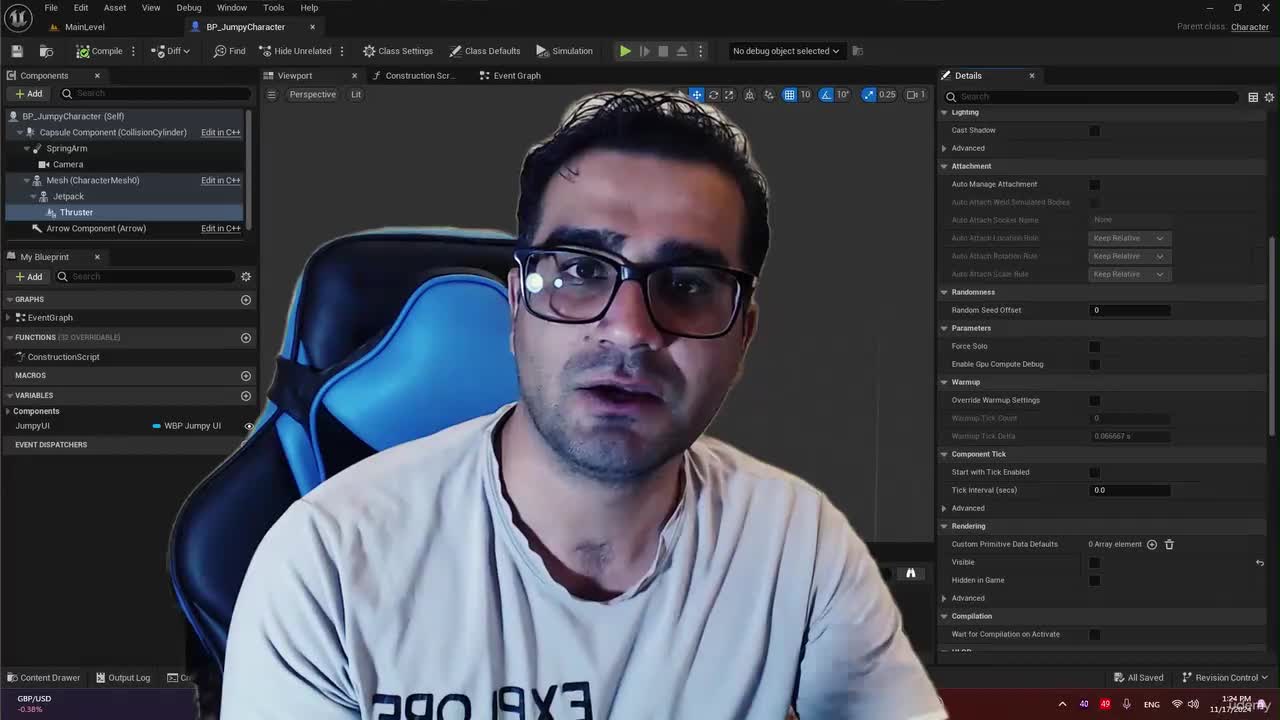The height and width of the screenshot is (720, 1280).
Task: Open Edit in C++ for Mesh component
Action: [x=220, y=180]
